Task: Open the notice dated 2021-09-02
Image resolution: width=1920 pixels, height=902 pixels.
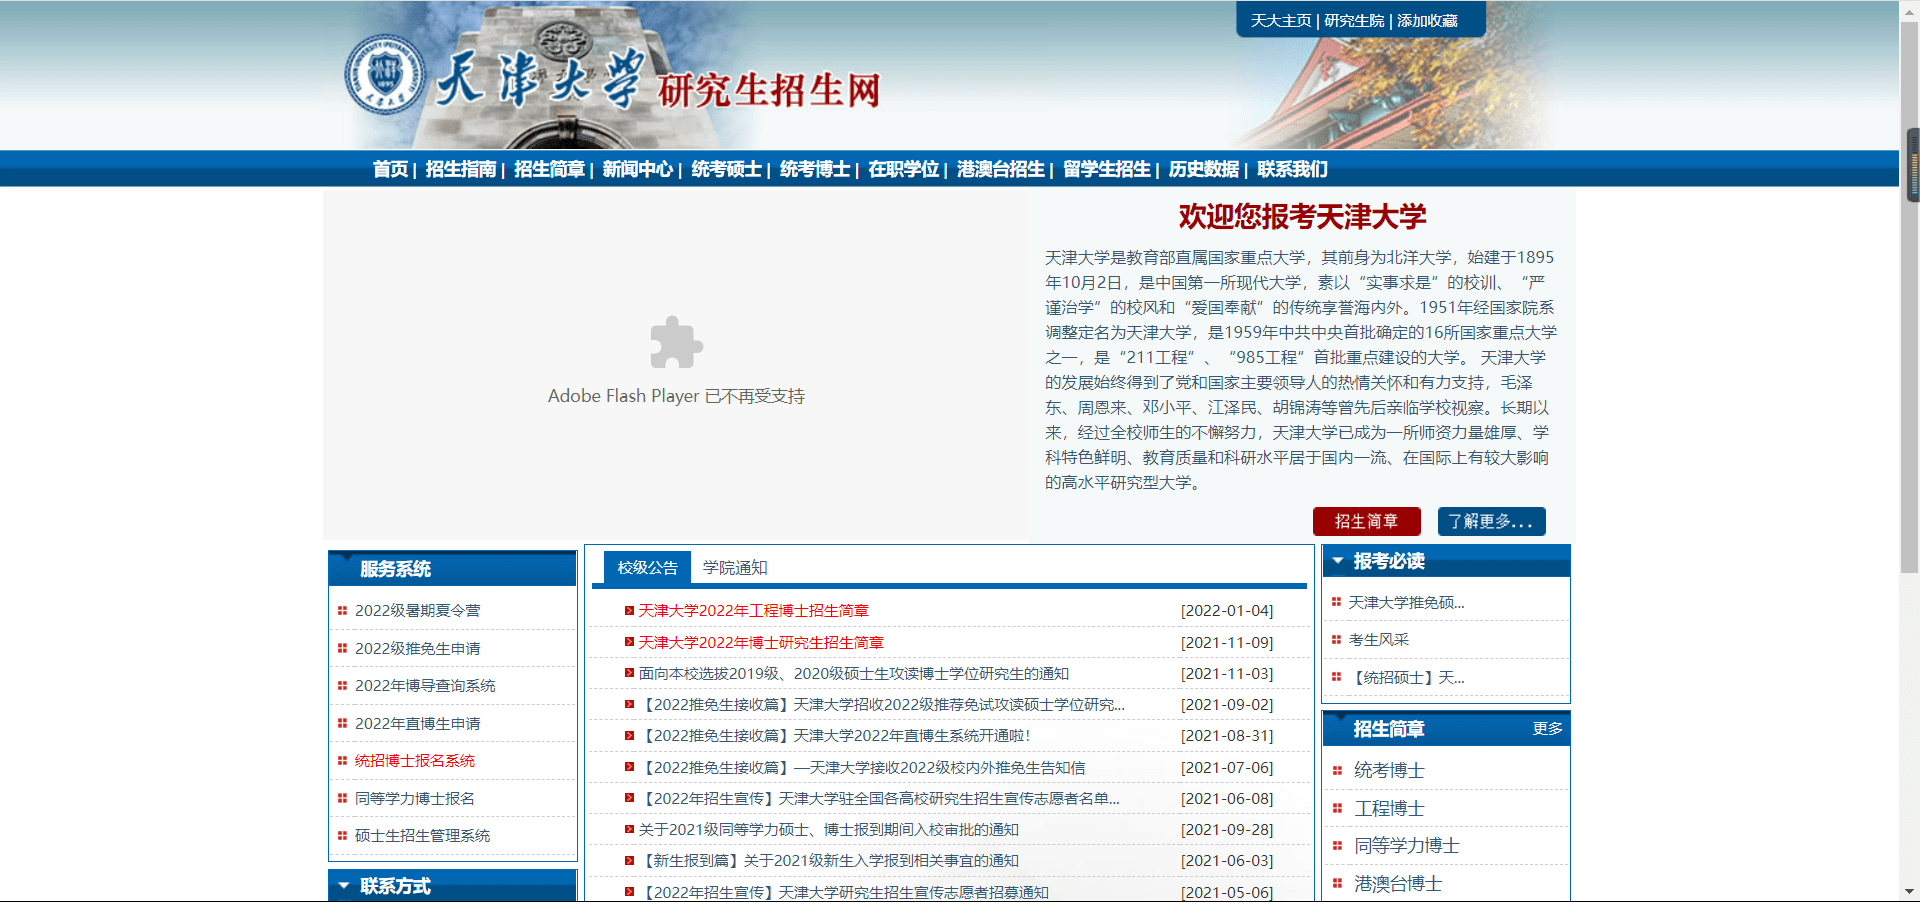Action: pyautogui.click(x=881, y=704)
